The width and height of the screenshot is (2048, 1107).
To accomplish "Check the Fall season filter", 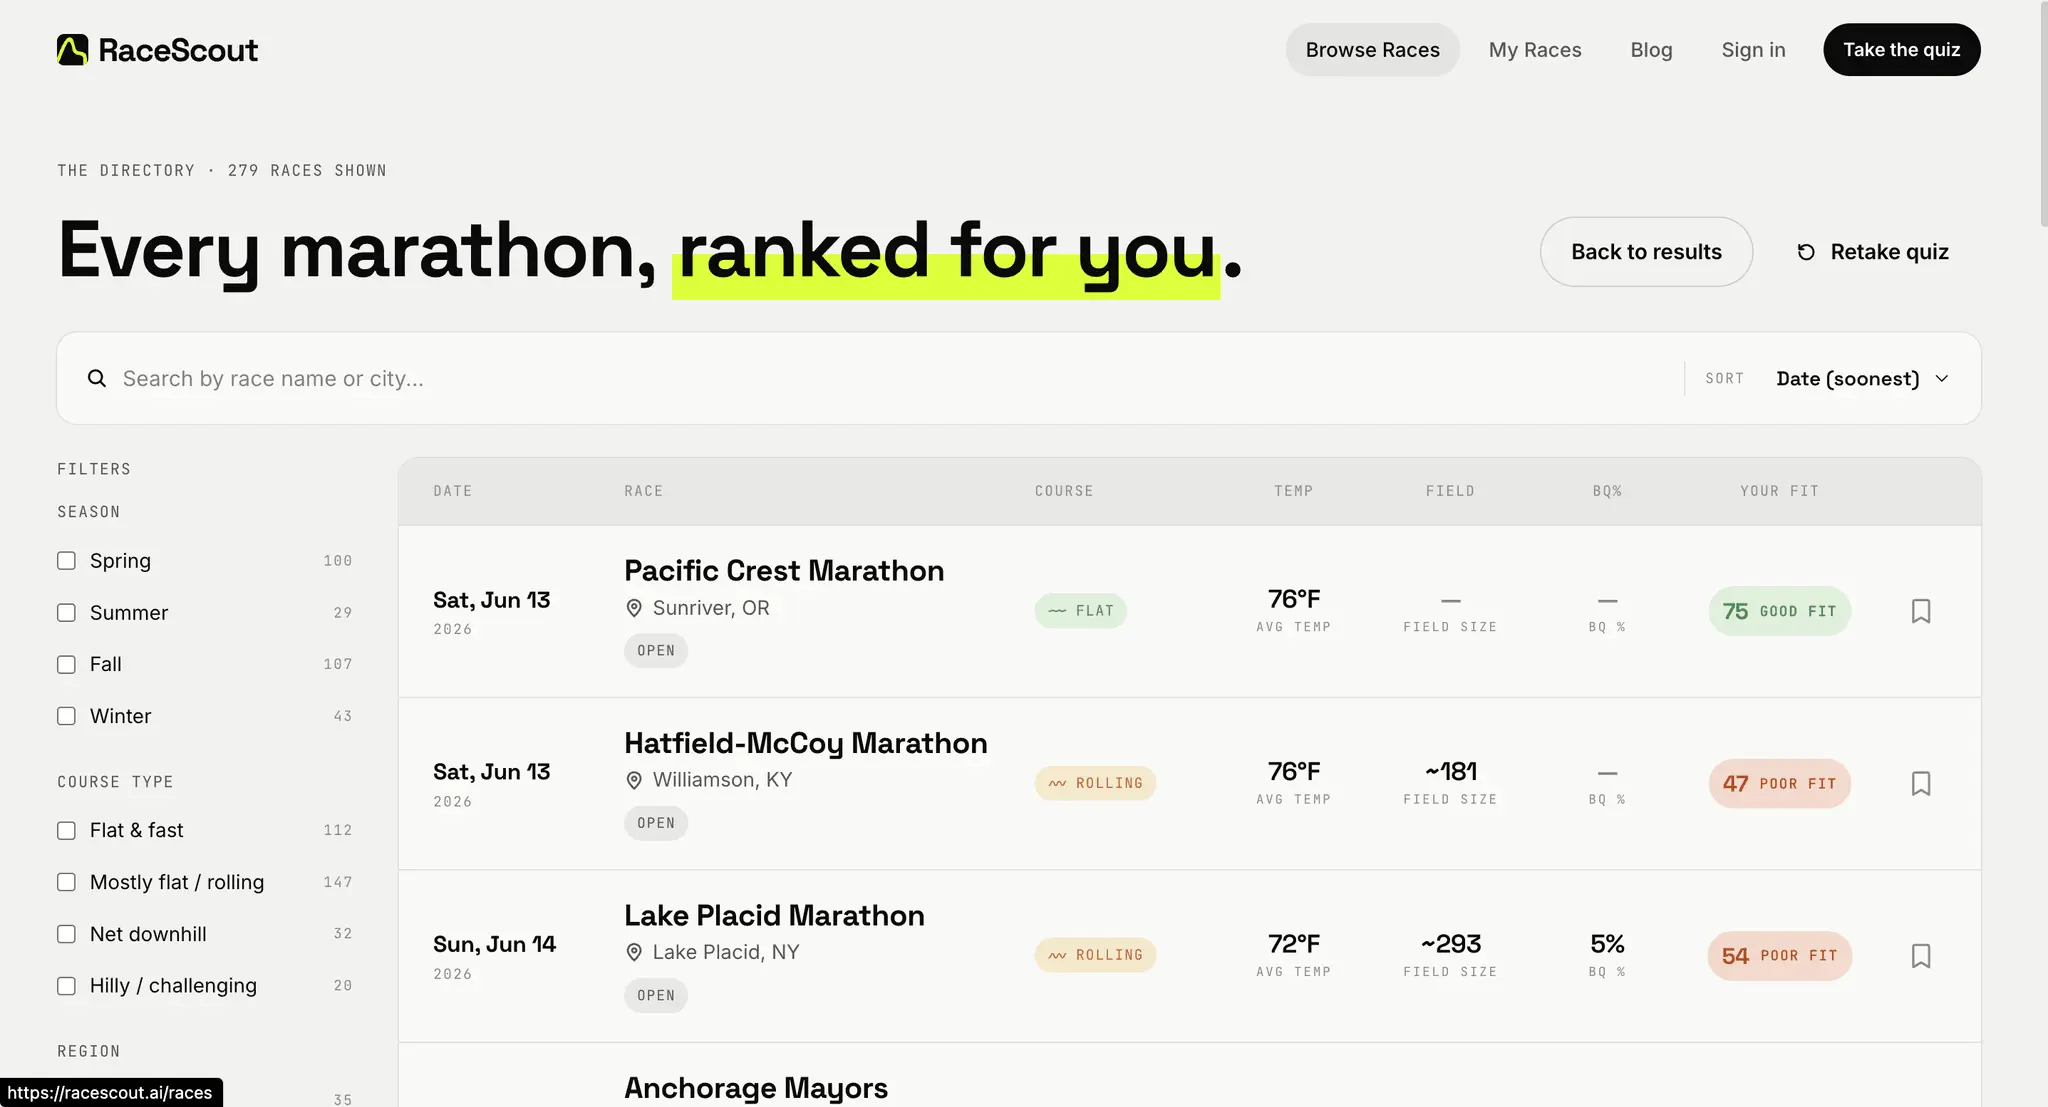I will (x=66, y=664).
